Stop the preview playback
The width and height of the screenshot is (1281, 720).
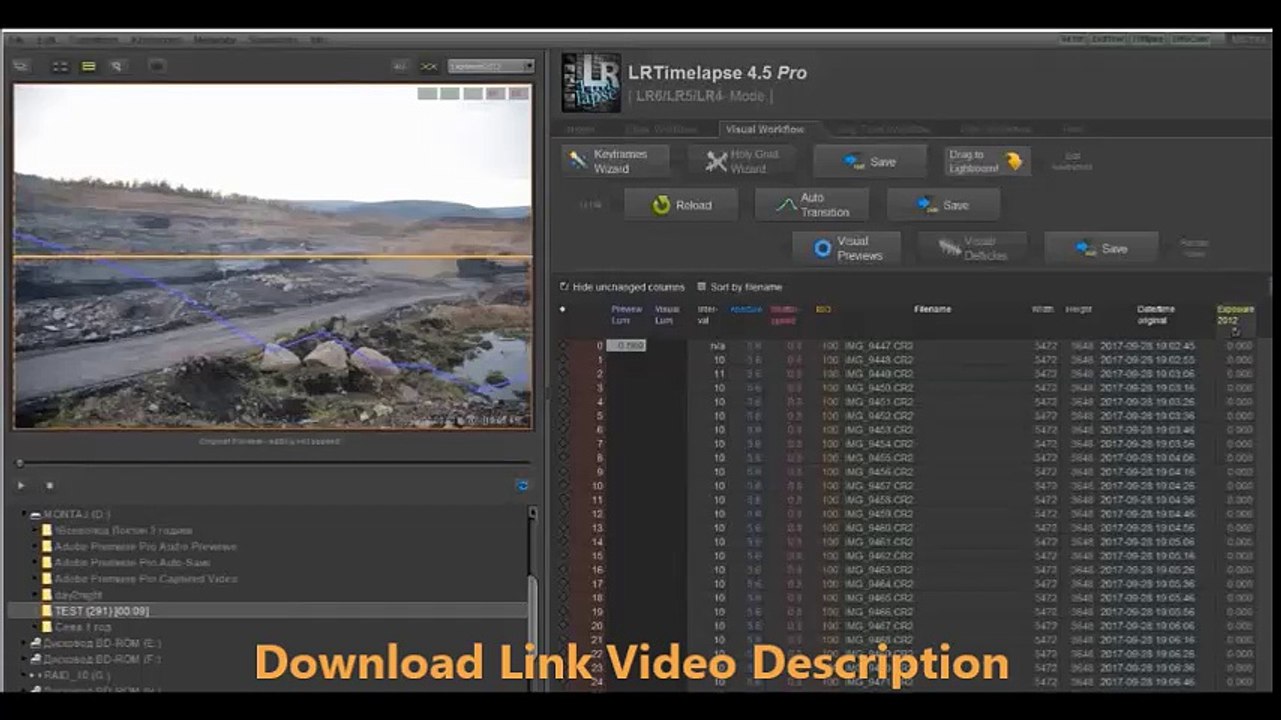[x=49, y=486]
